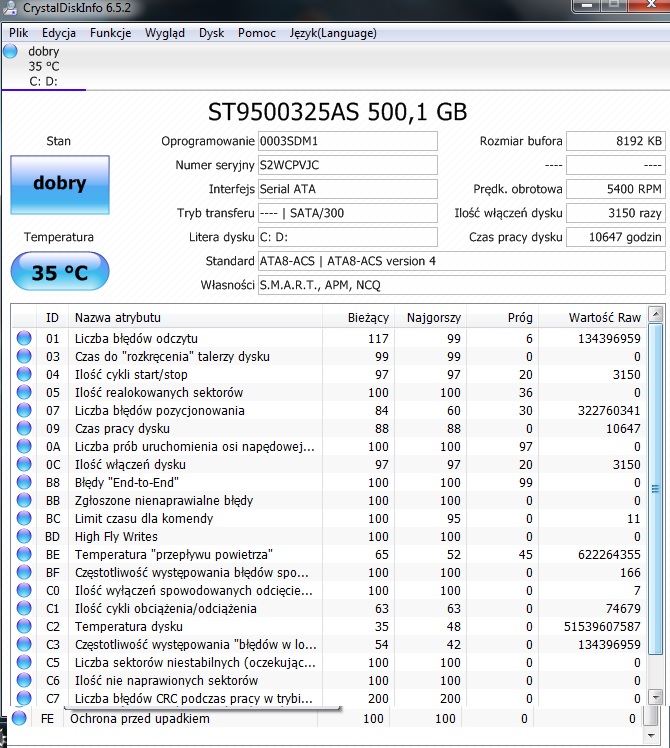Click the big 'dobry' health status button
The image size is (670, 748).
pyautogui.click(x=60, y=185)
